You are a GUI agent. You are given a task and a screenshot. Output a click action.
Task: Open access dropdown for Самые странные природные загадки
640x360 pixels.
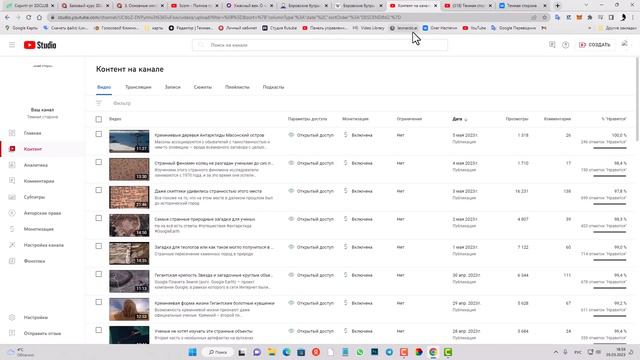point(311,219)
